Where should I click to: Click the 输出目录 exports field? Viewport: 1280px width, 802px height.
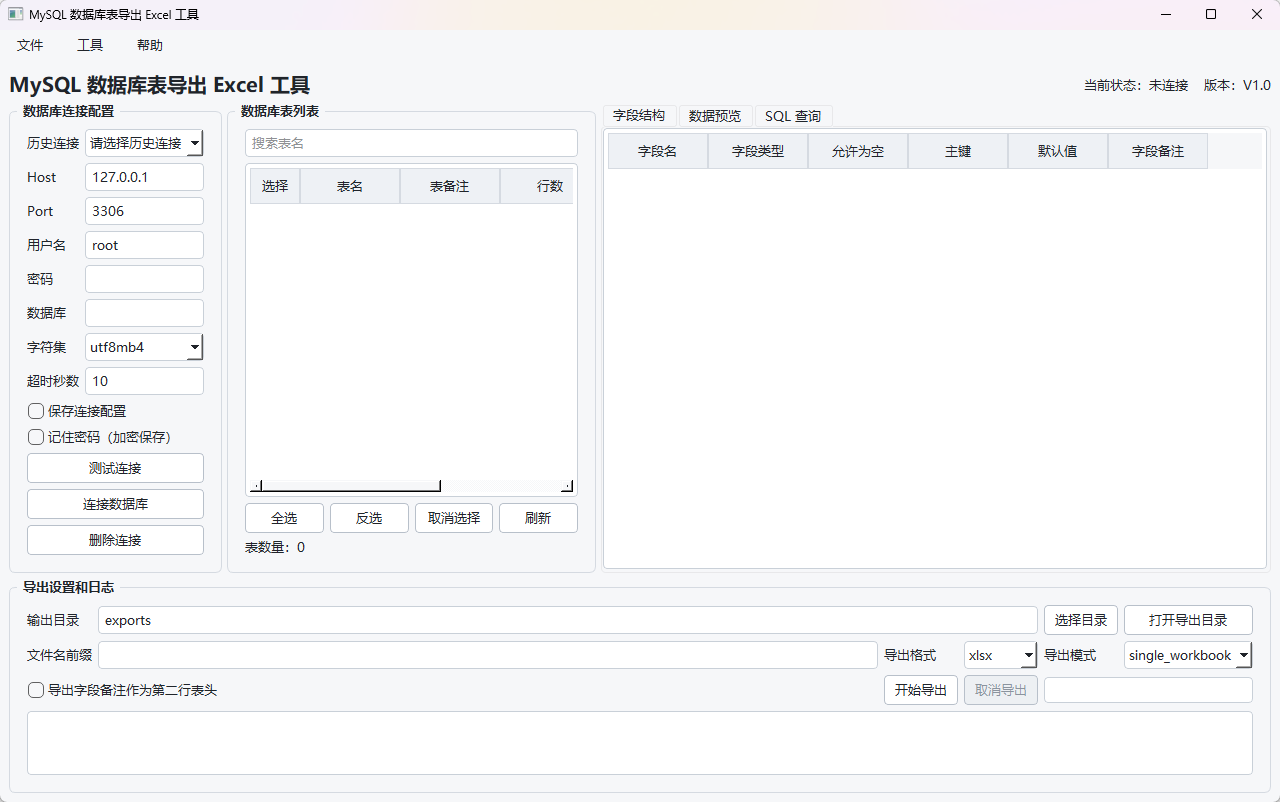568,620
